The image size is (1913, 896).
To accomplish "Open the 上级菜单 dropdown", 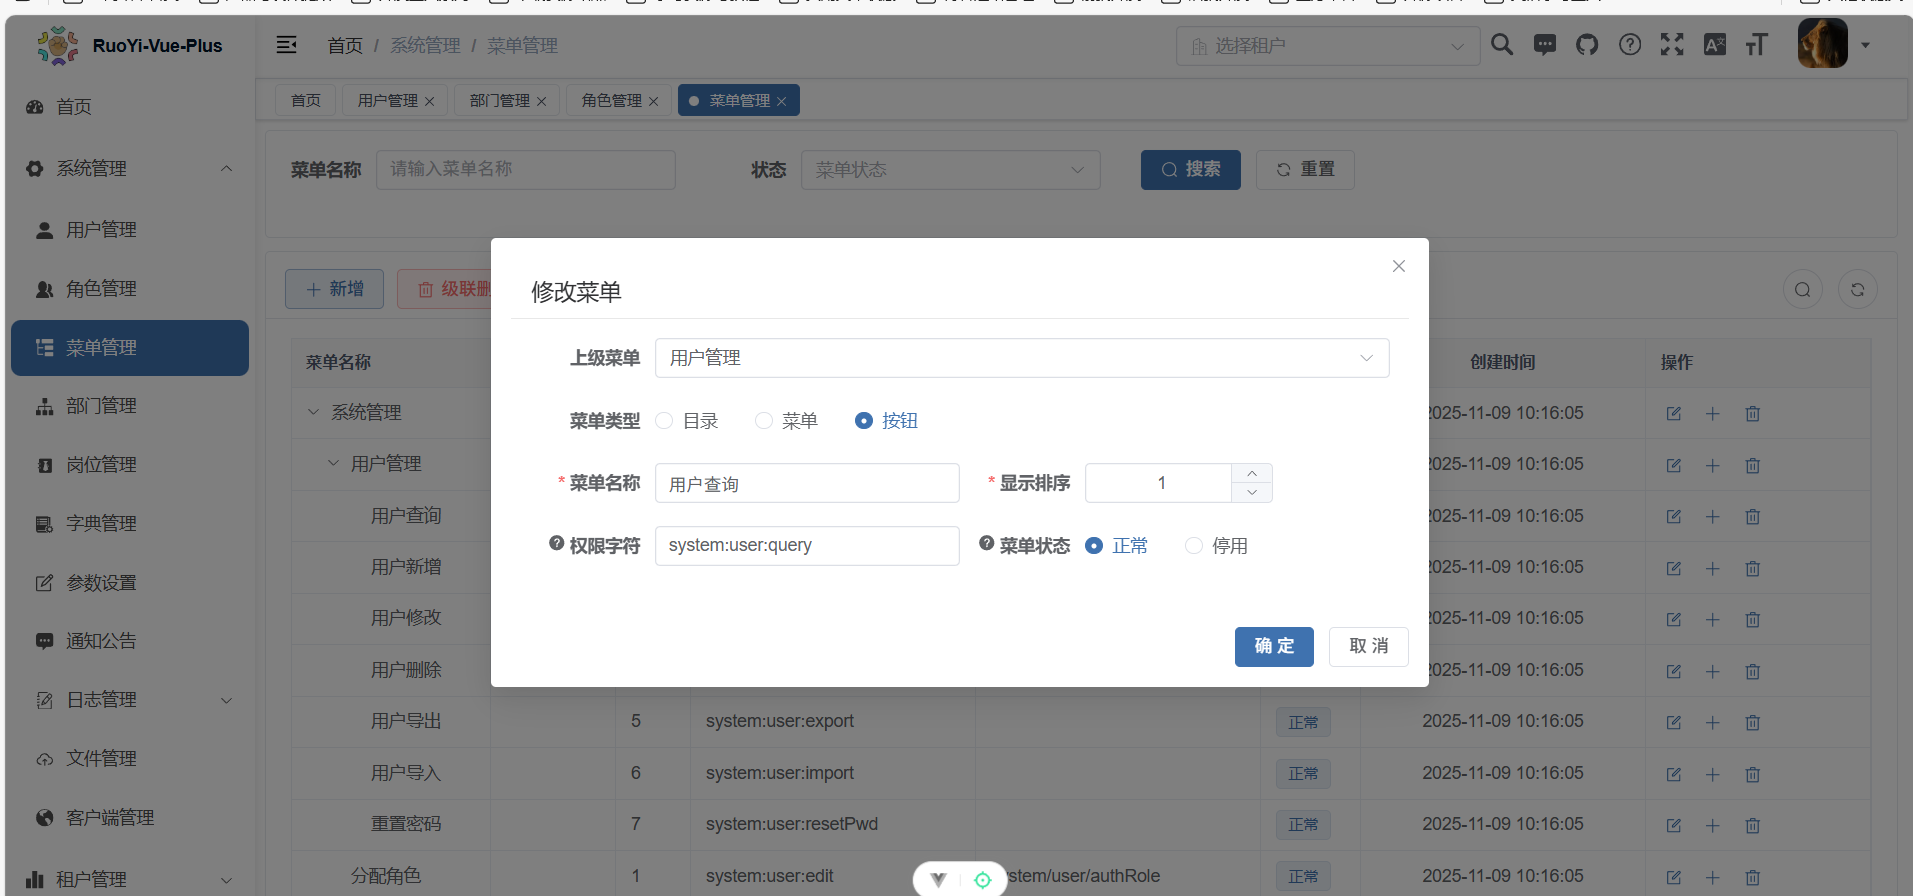I will pyautogui.click(x=1021, y=358).
